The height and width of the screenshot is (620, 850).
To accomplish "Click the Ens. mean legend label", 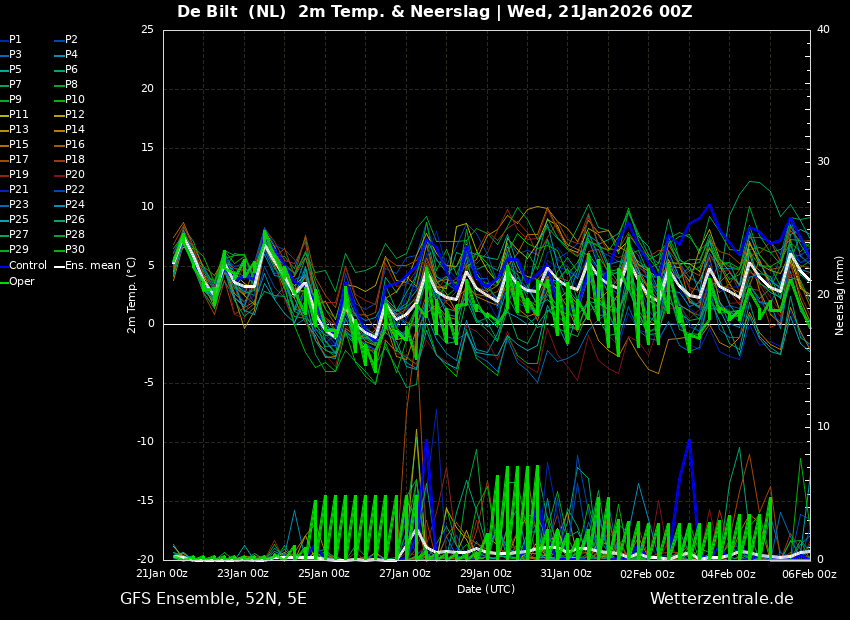I will 93,265.
